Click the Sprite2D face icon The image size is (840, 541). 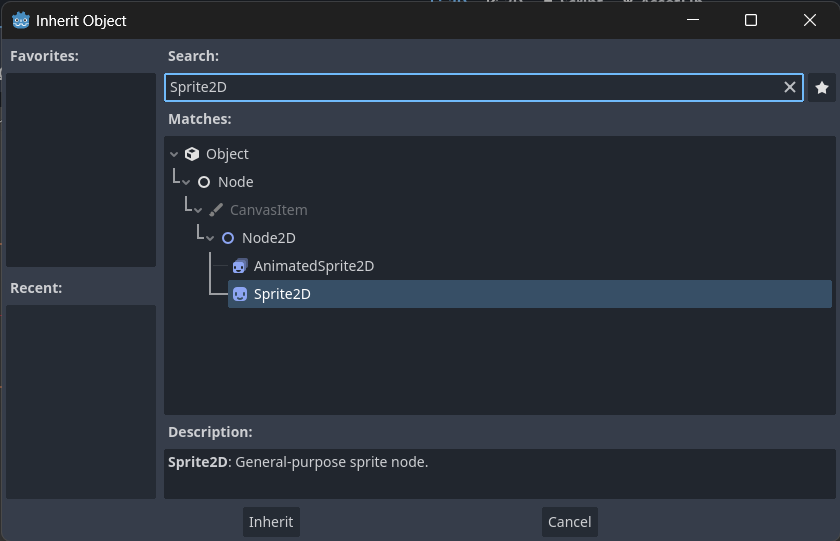(x=240, y=294)
